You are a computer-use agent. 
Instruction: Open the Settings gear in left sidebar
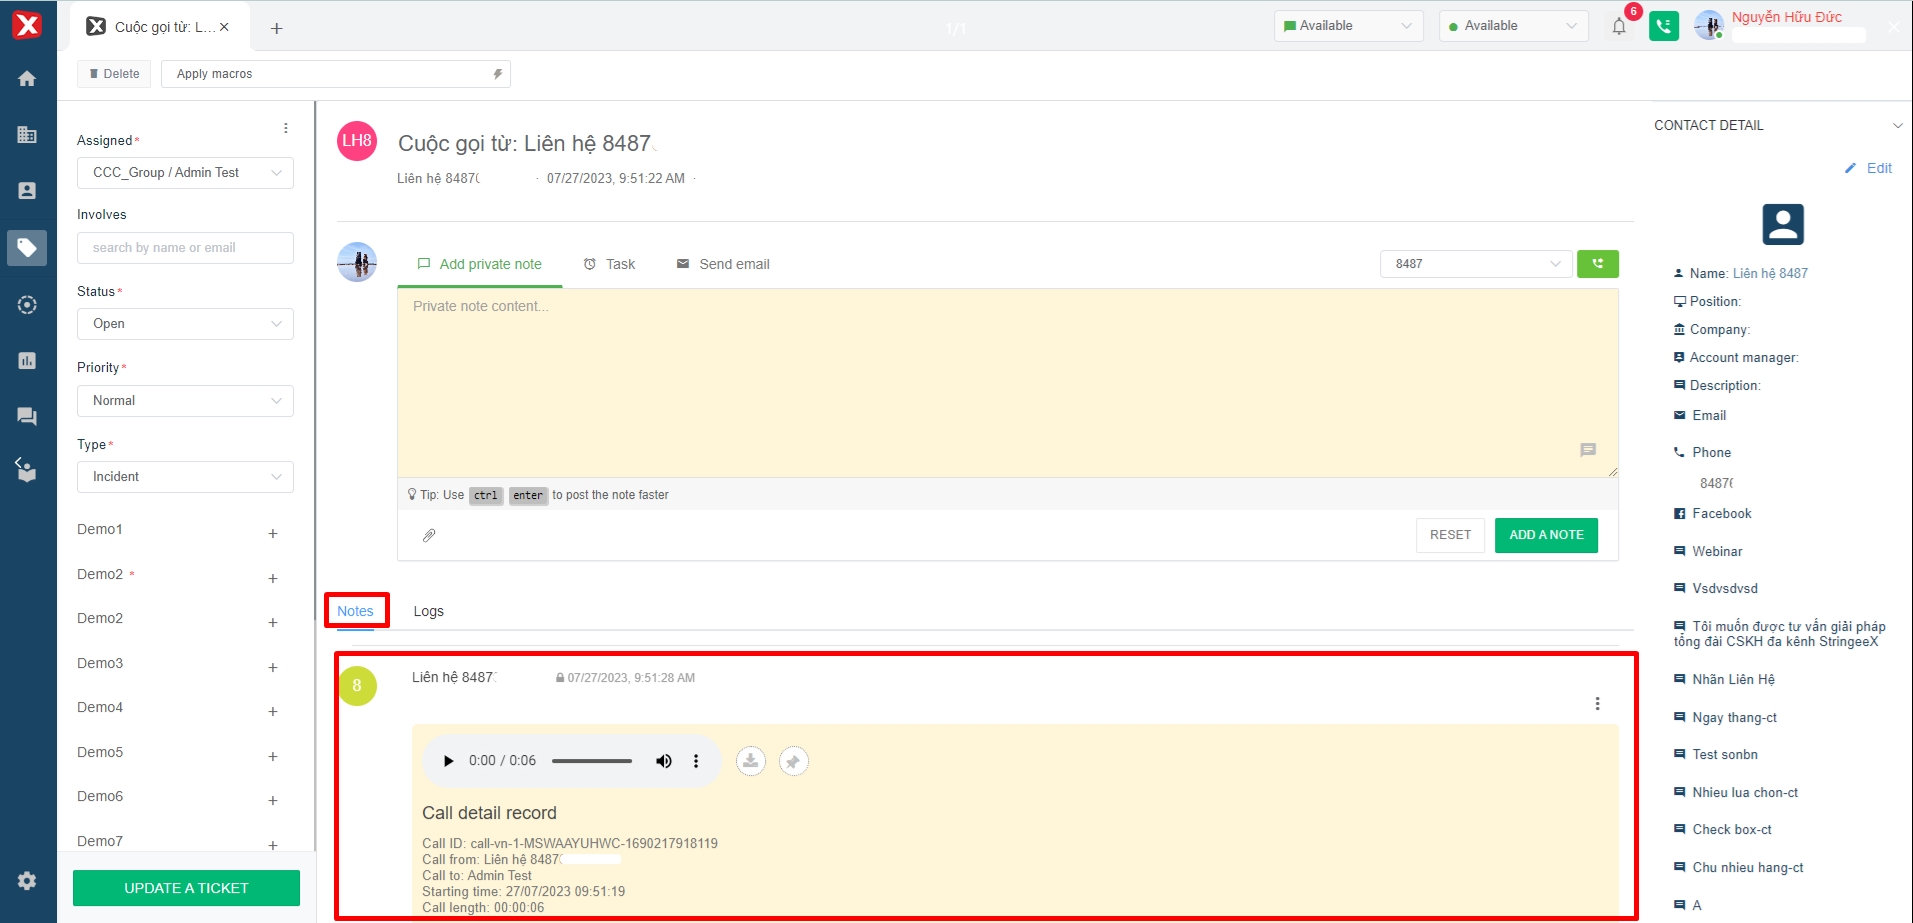27,880
